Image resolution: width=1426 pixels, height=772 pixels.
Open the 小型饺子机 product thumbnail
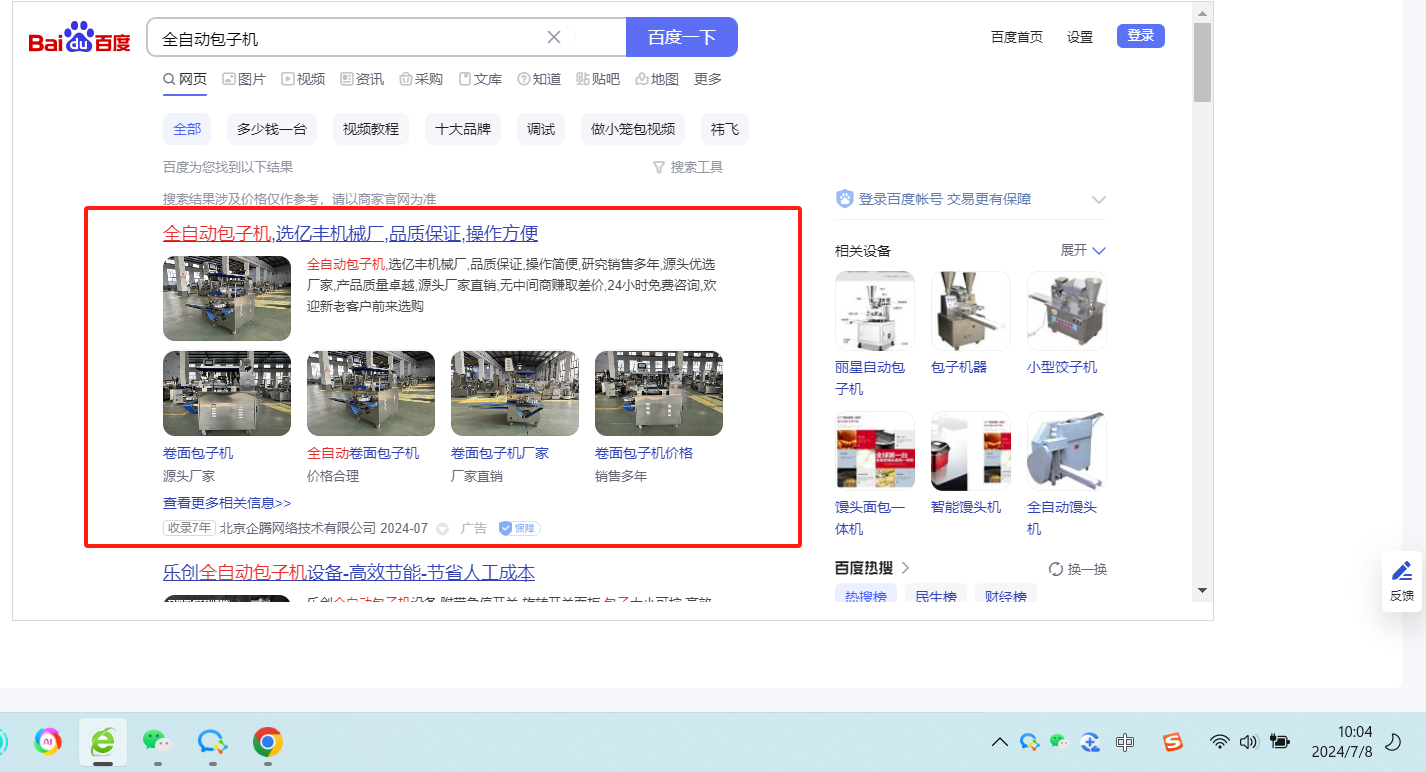coord(1067,310)
